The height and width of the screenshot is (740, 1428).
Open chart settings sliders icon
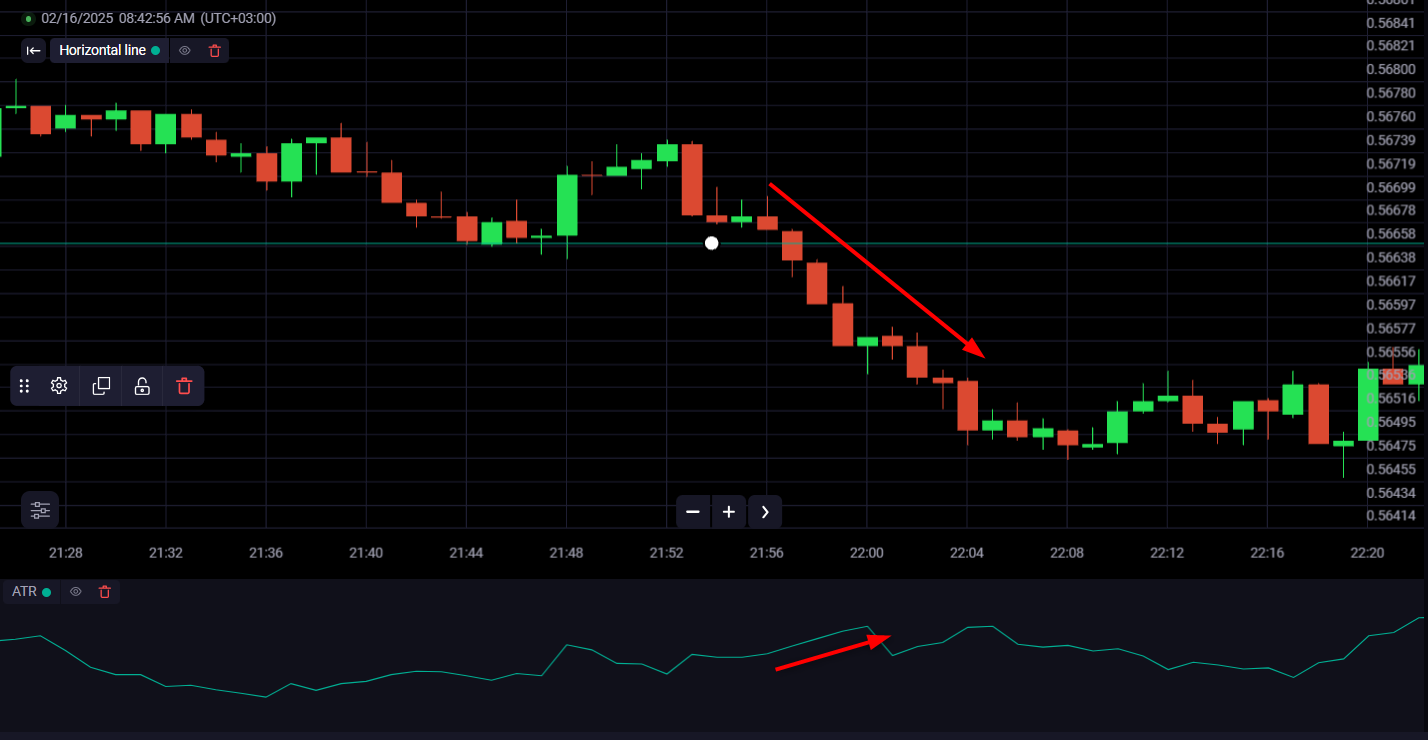coord(40,510)
